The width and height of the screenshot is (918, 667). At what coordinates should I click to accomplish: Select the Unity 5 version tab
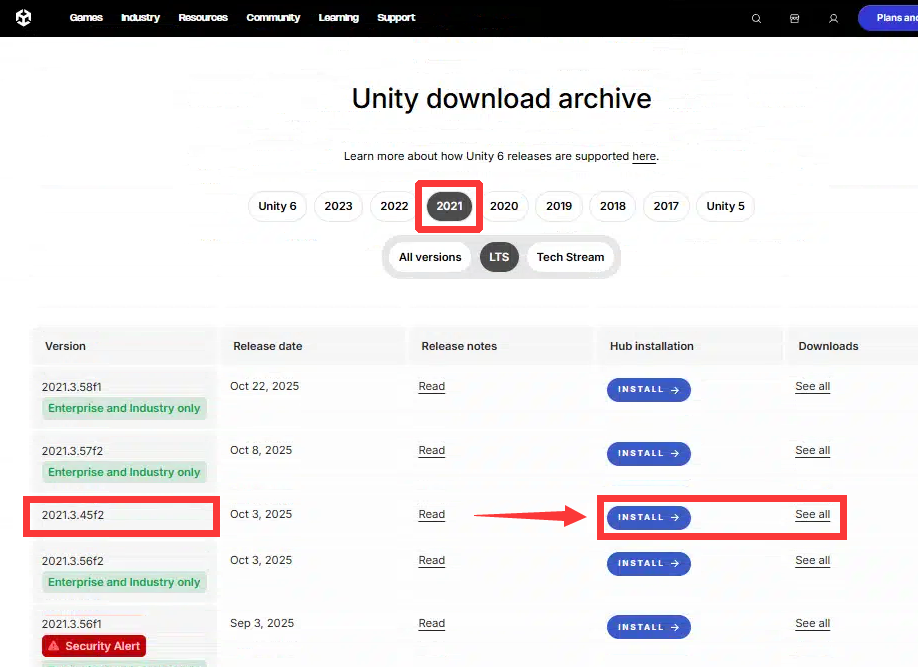[725, 206]
